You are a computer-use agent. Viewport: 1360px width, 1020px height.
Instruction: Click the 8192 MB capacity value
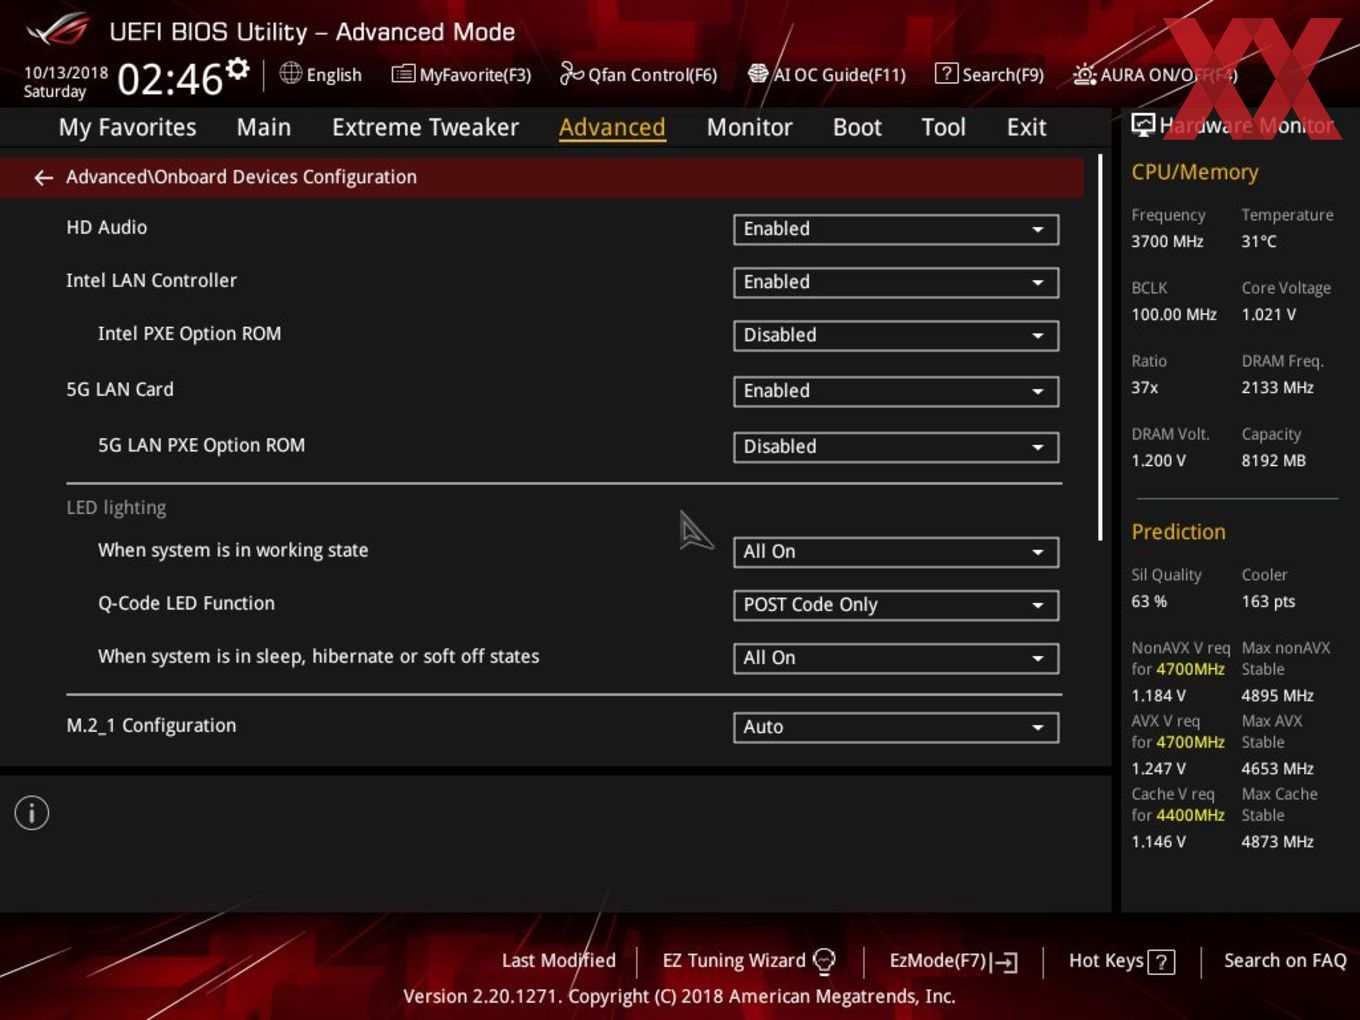(x=1273, y=461)
